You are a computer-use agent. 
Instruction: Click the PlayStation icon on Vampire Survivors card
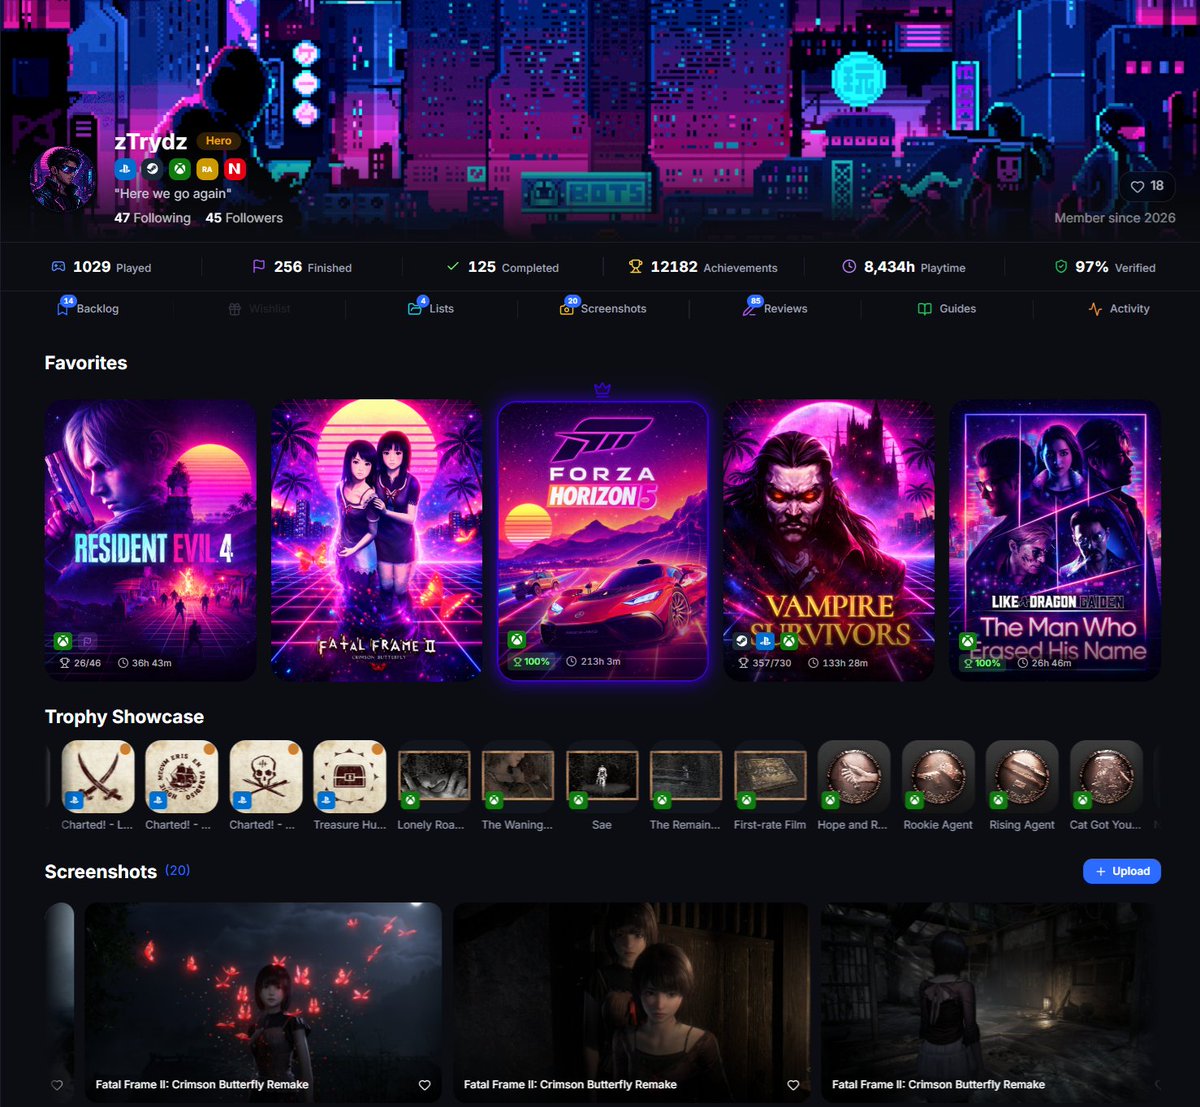coord(765,641)
